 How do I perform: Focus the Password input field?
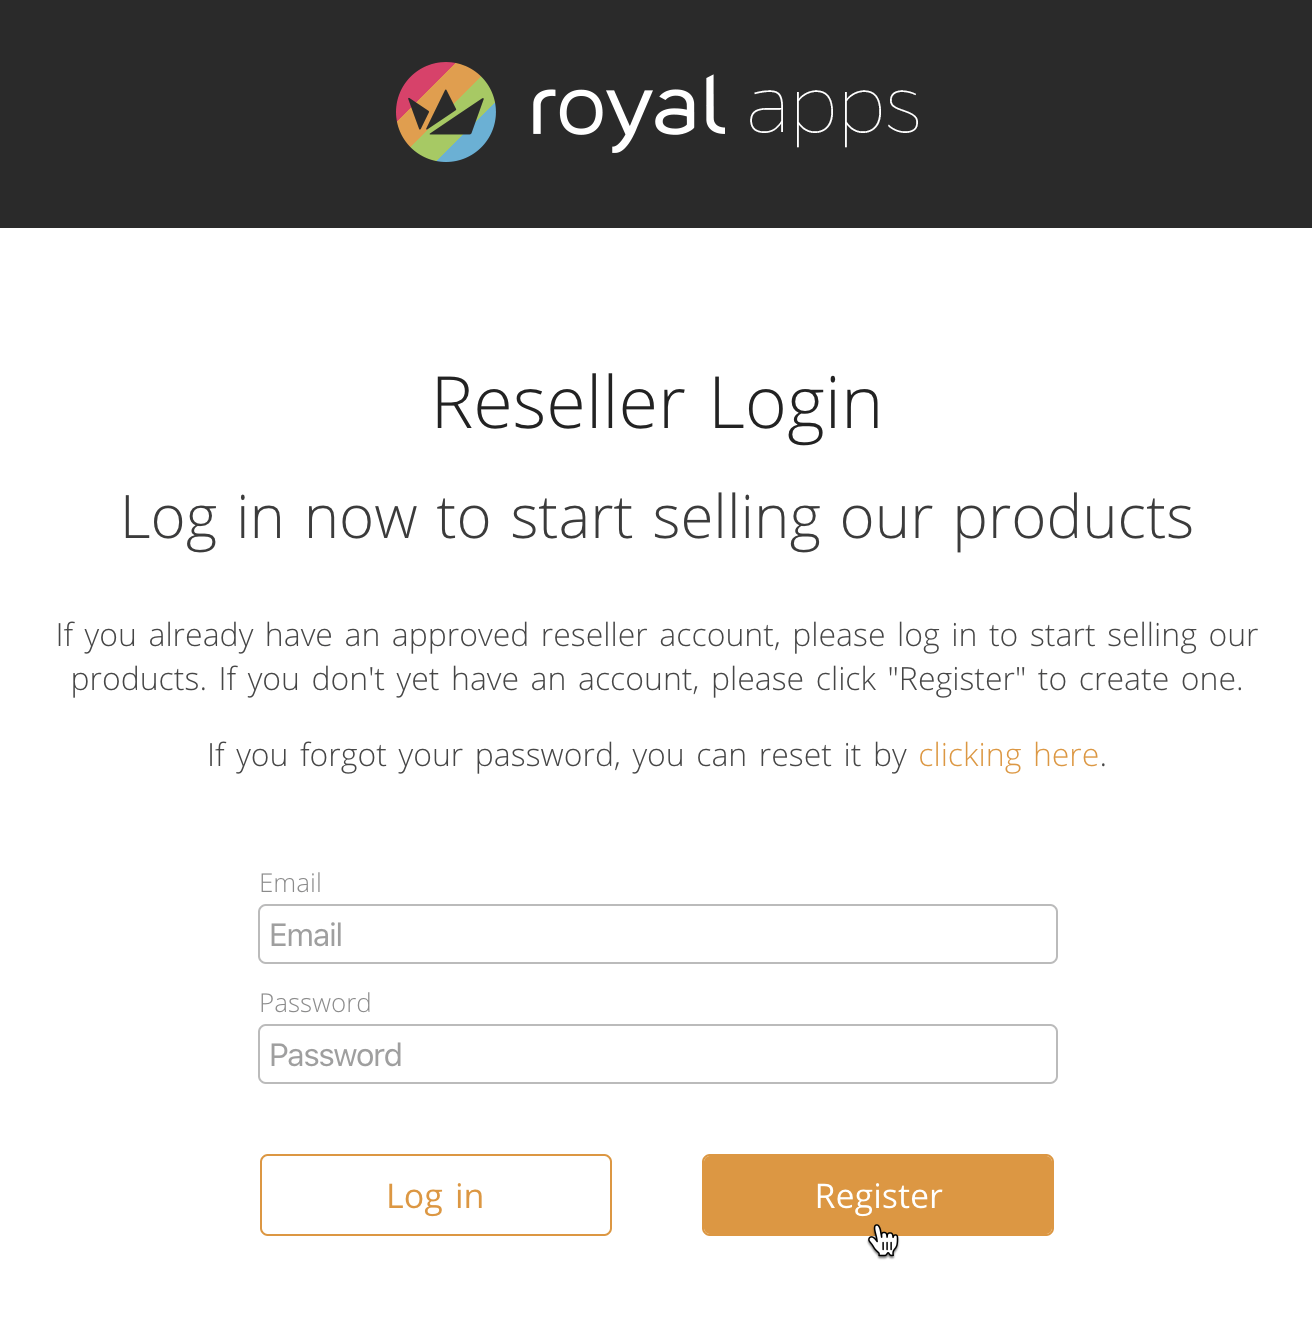tap(658, 1054)
